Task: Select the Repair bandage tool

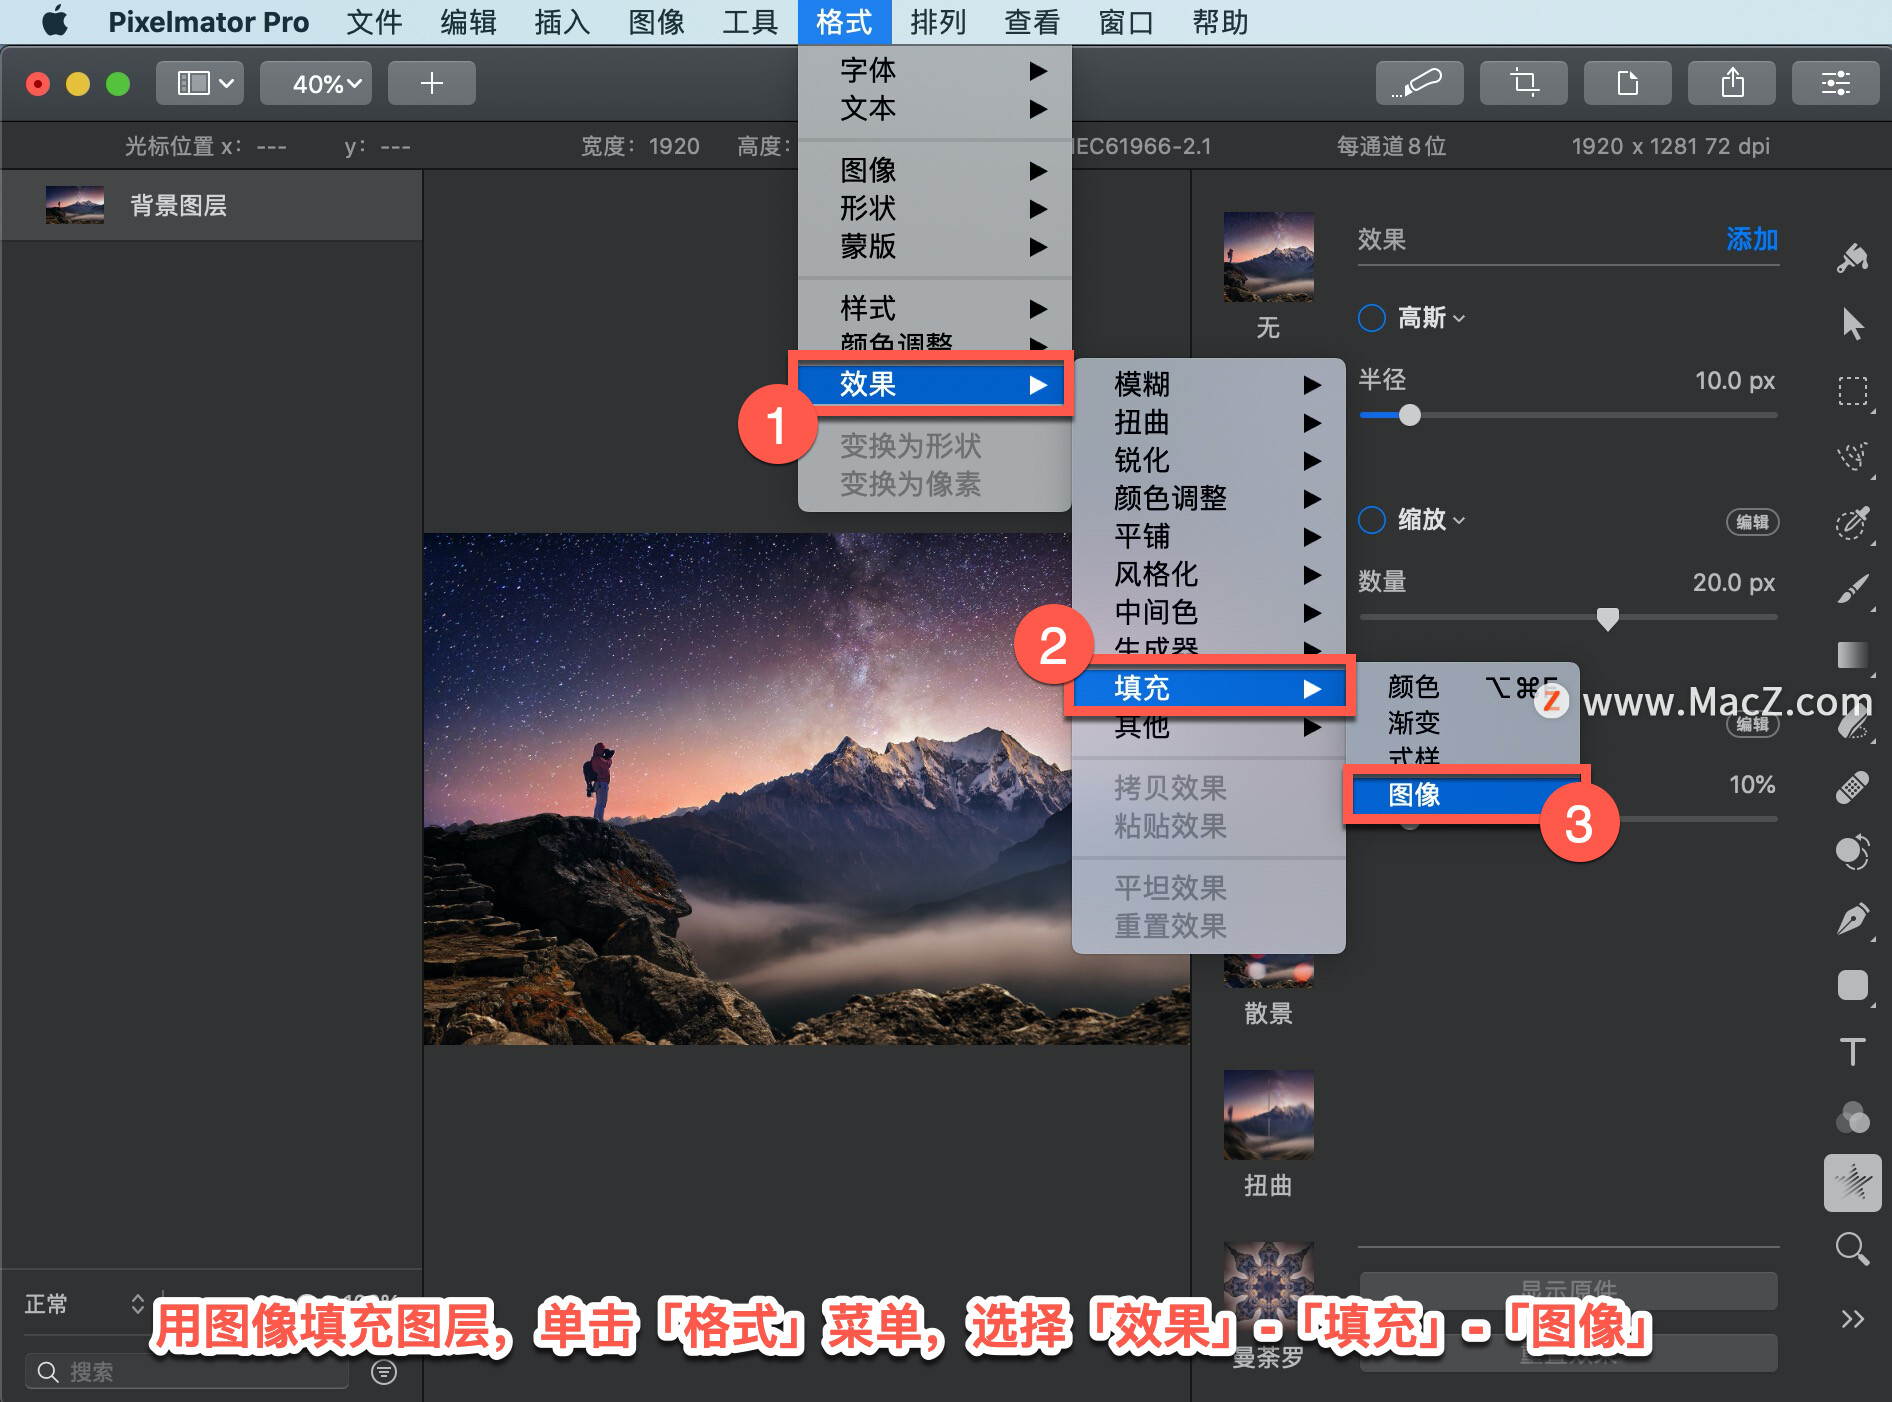Action: click(x=1852, y=787)
